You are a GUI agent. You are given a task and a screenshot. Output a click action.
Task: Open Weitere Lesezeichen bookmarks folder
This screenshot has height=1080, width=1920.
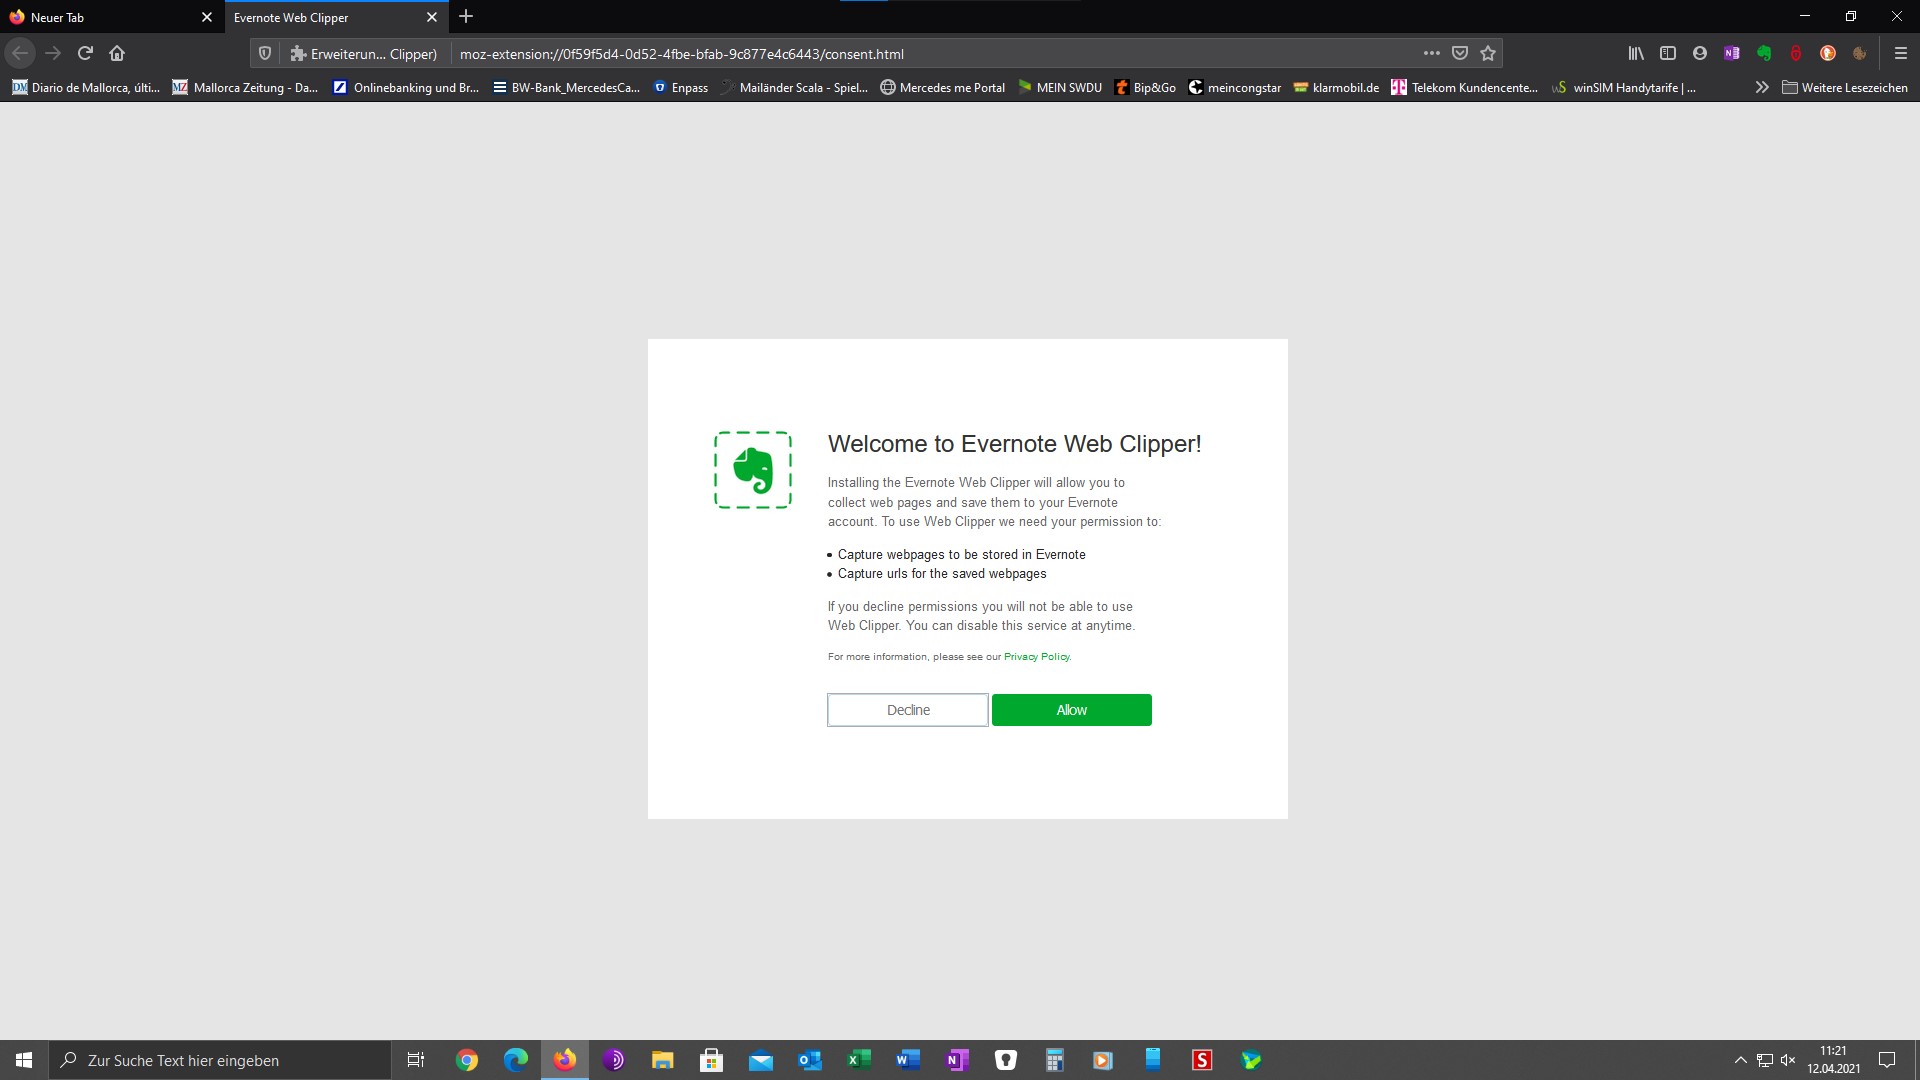(1845, 88)
